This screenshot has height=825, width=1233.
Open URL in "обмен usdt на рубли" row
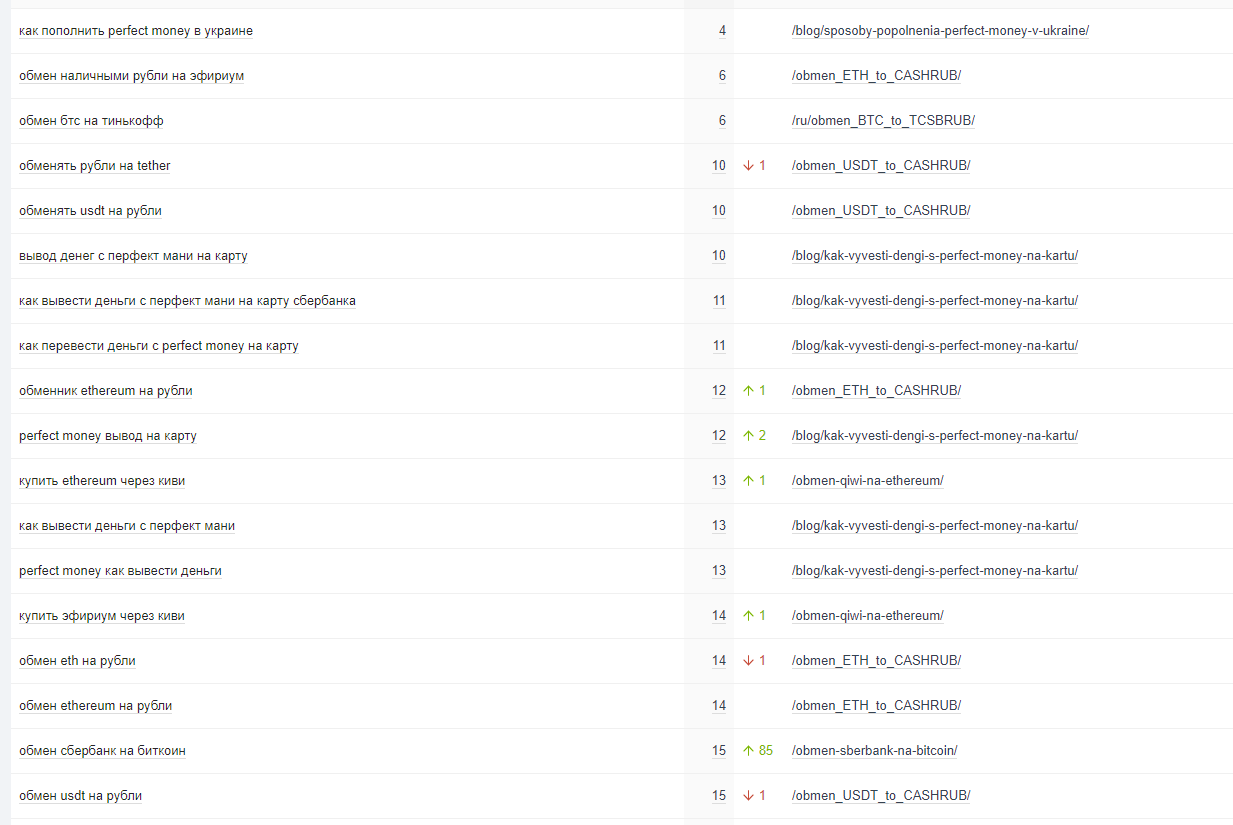881,796
